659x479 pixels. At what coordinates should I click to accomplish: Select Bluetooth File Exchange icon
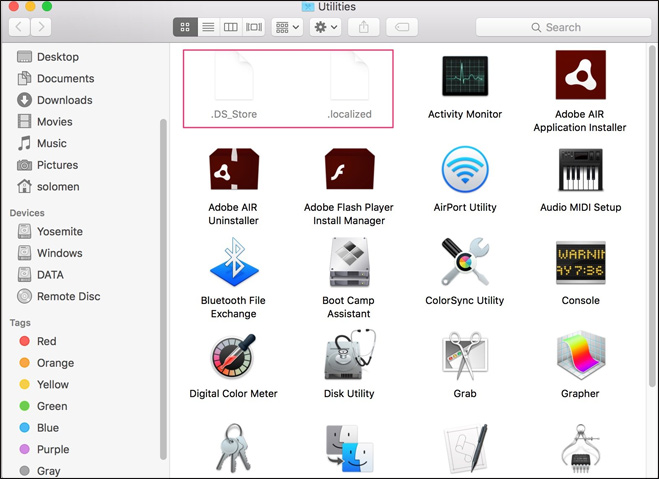(234, 262)
